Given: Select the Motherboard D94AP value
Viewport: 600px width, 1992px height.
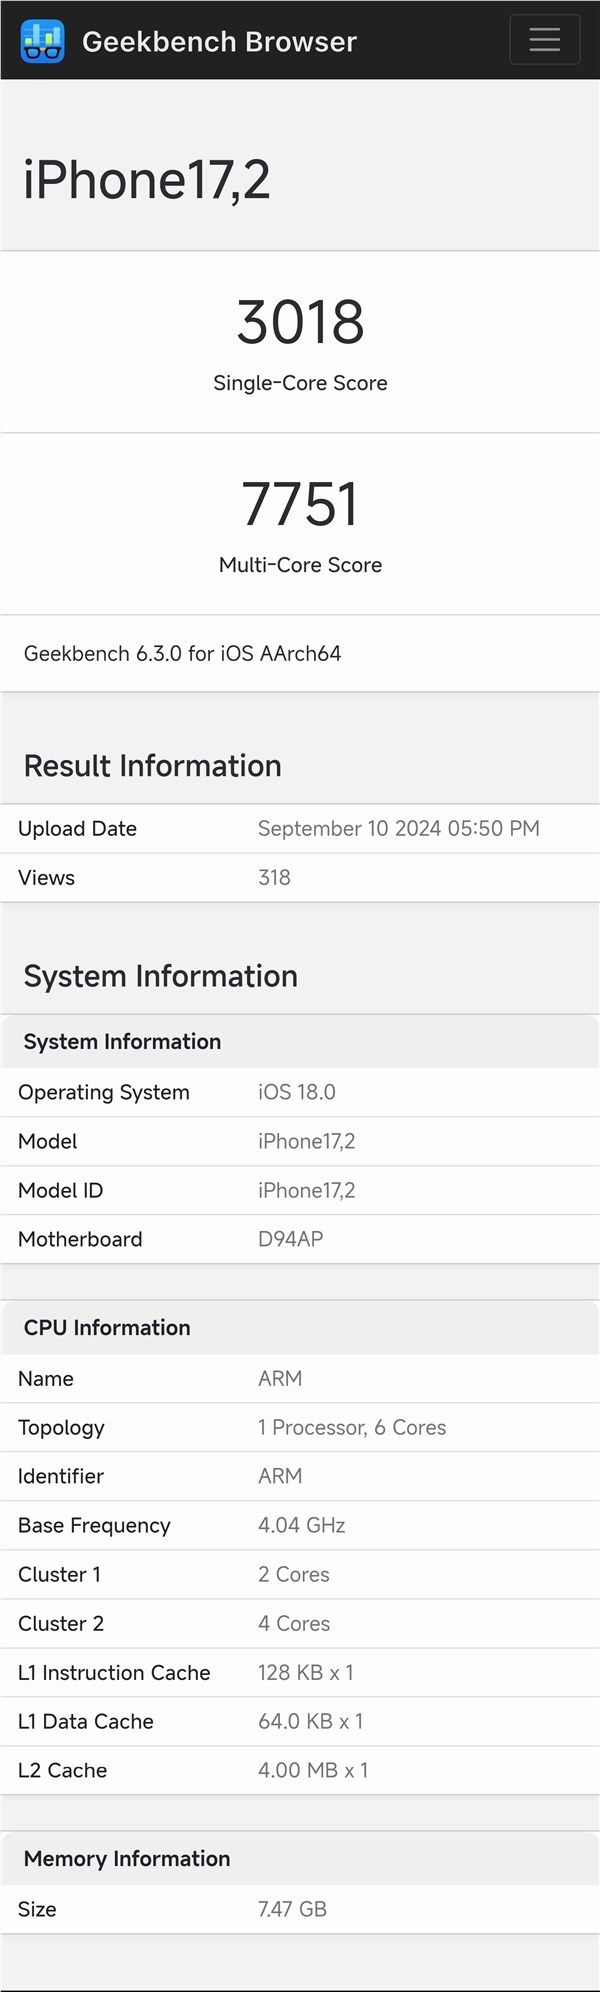Looking at the screenshot, I should [x=289, y=1239].
